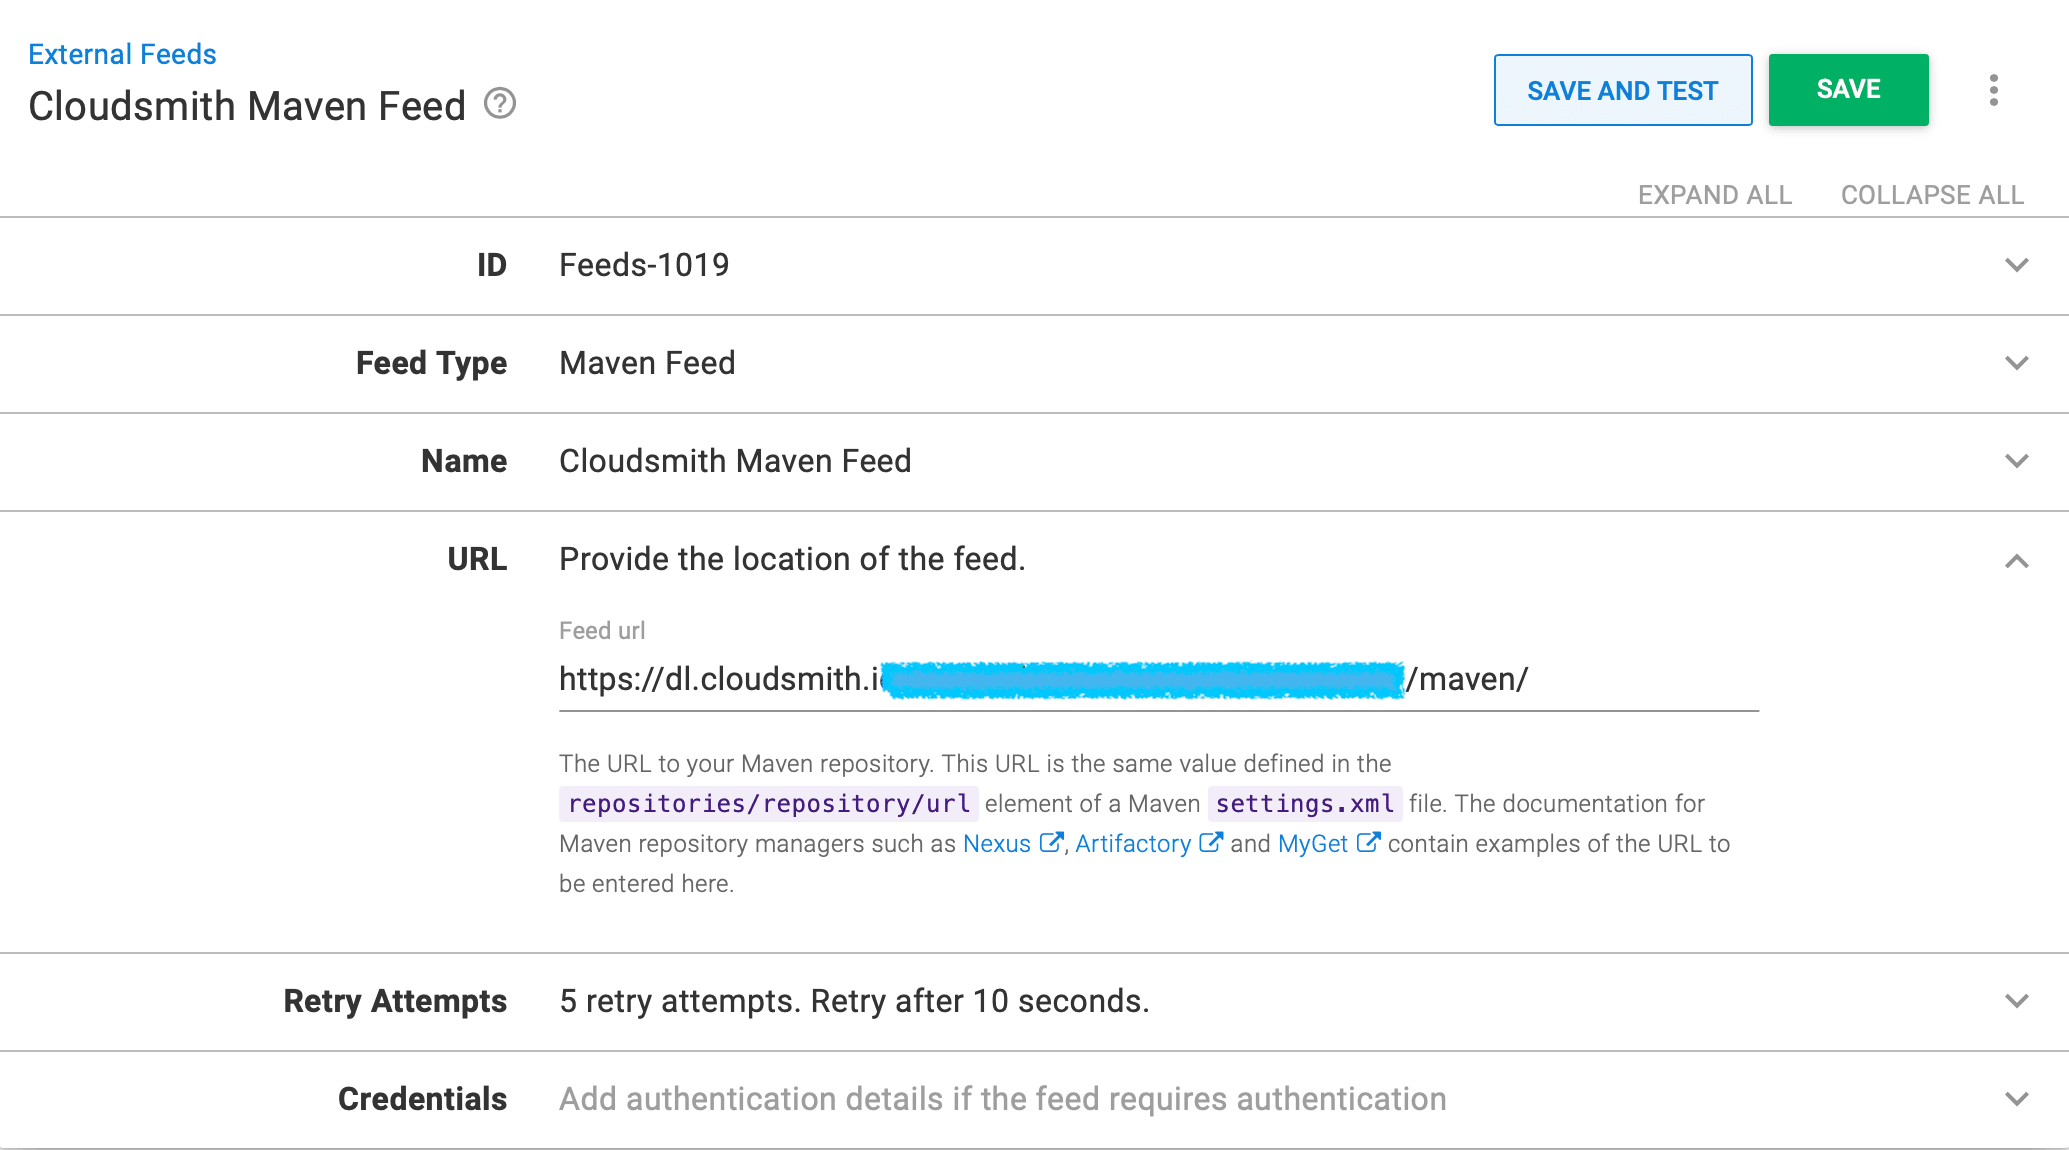Open the Nexus documentation link
The height and width of the screenshot is (1150, 2069).
tap(996, 844)
